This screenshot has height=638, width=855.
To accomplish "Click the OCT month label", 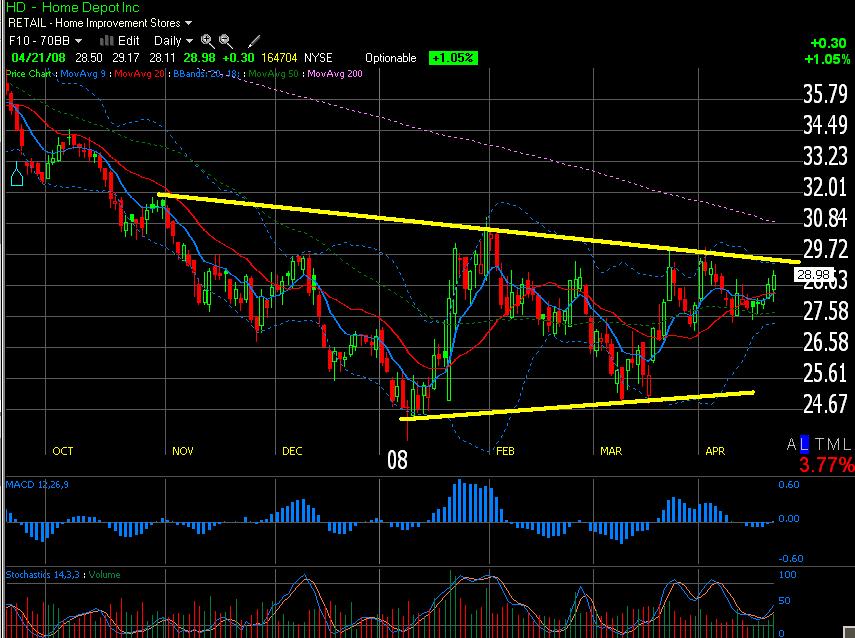I will coord(63,451).
